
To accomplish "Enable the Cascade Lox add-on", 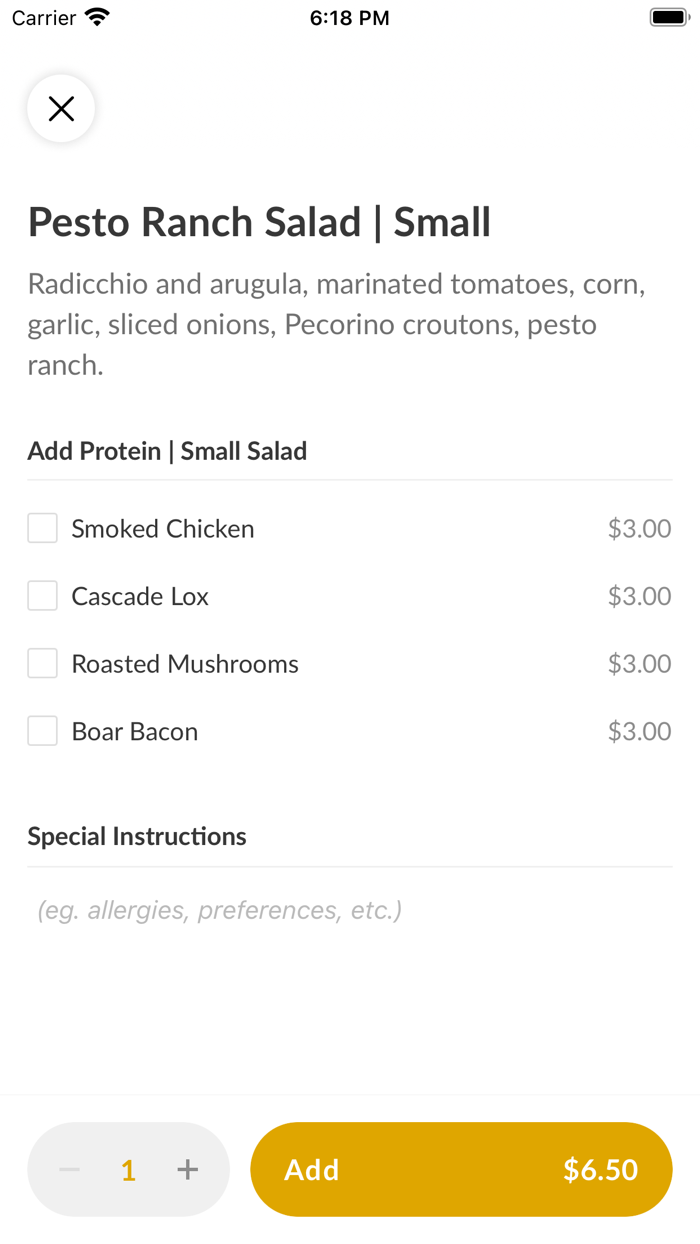I will 42,596.
